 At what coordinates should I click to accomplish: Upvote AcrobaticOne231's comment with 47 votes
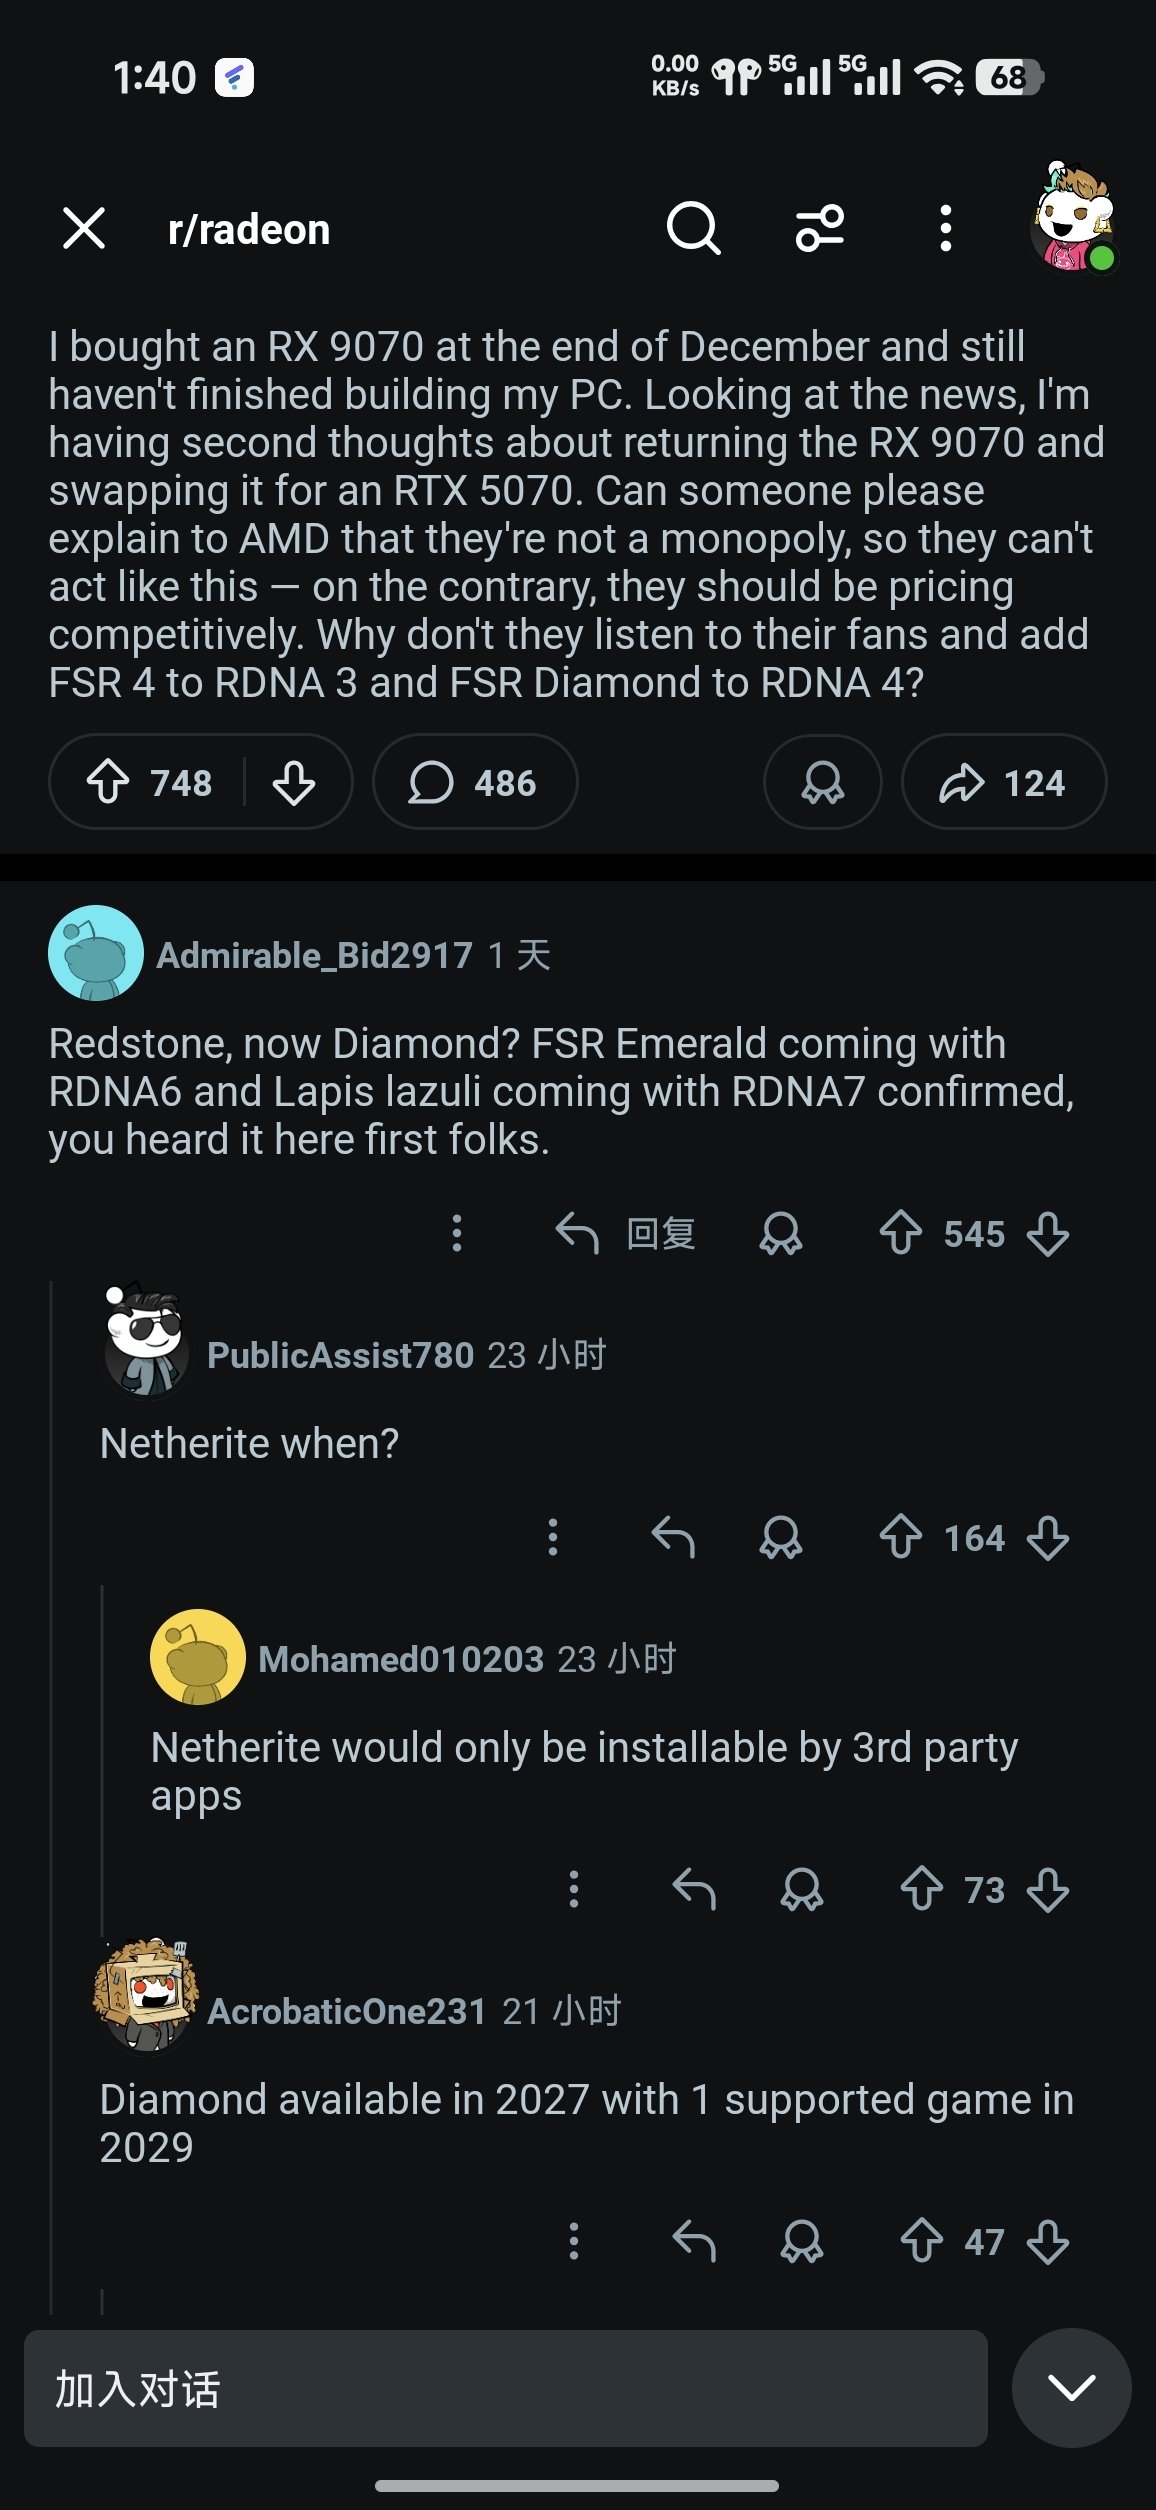pos(922,2242)
